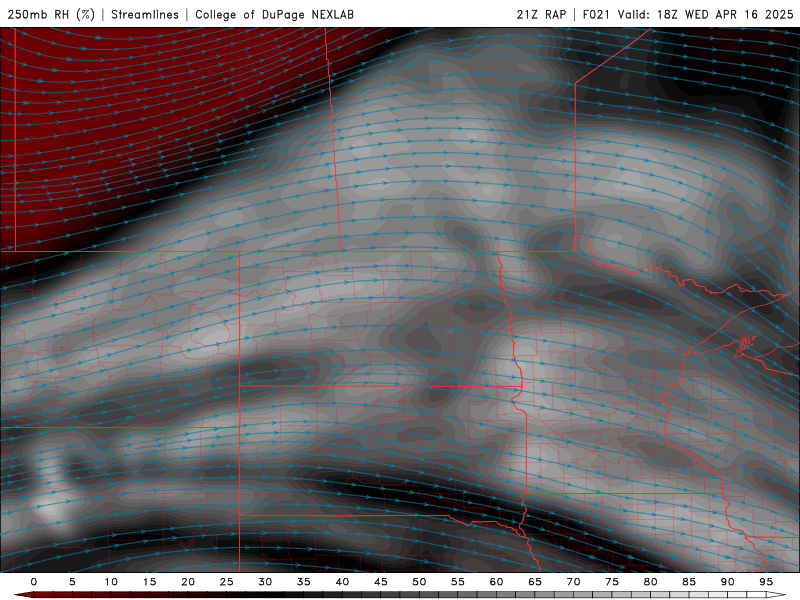Click the colorbar label "80"

click(651, 582)
